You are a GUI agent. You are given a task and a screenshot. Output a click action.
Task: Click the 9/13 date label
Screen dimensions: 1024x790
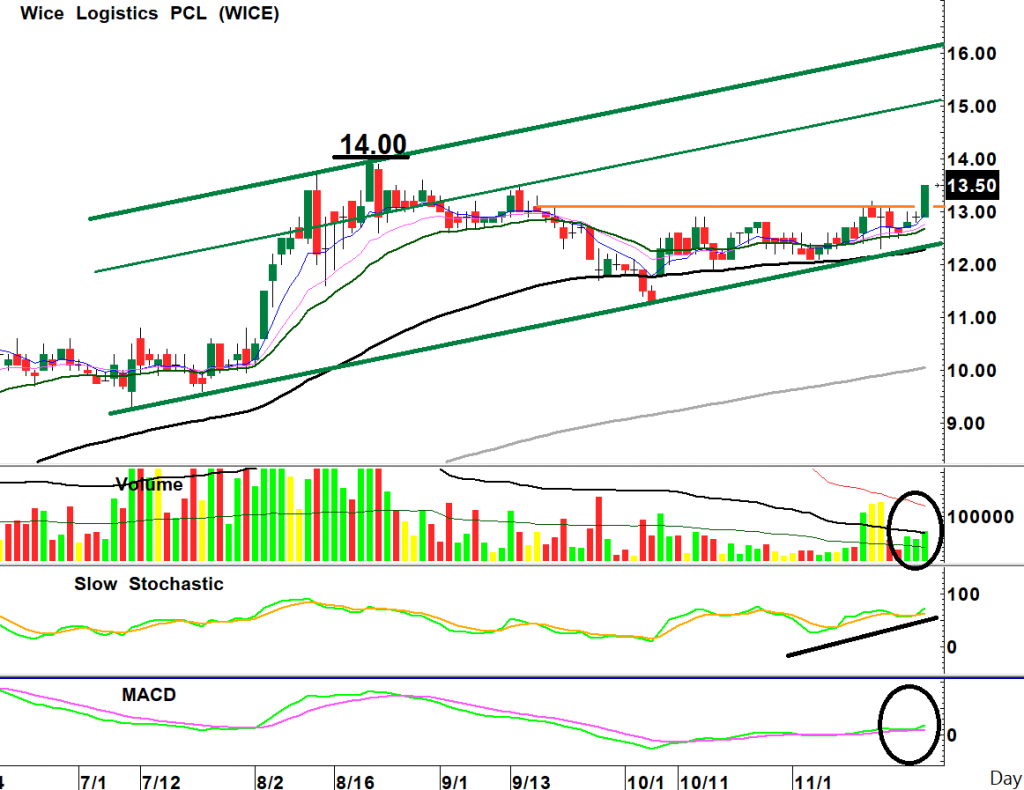(531, 782)
